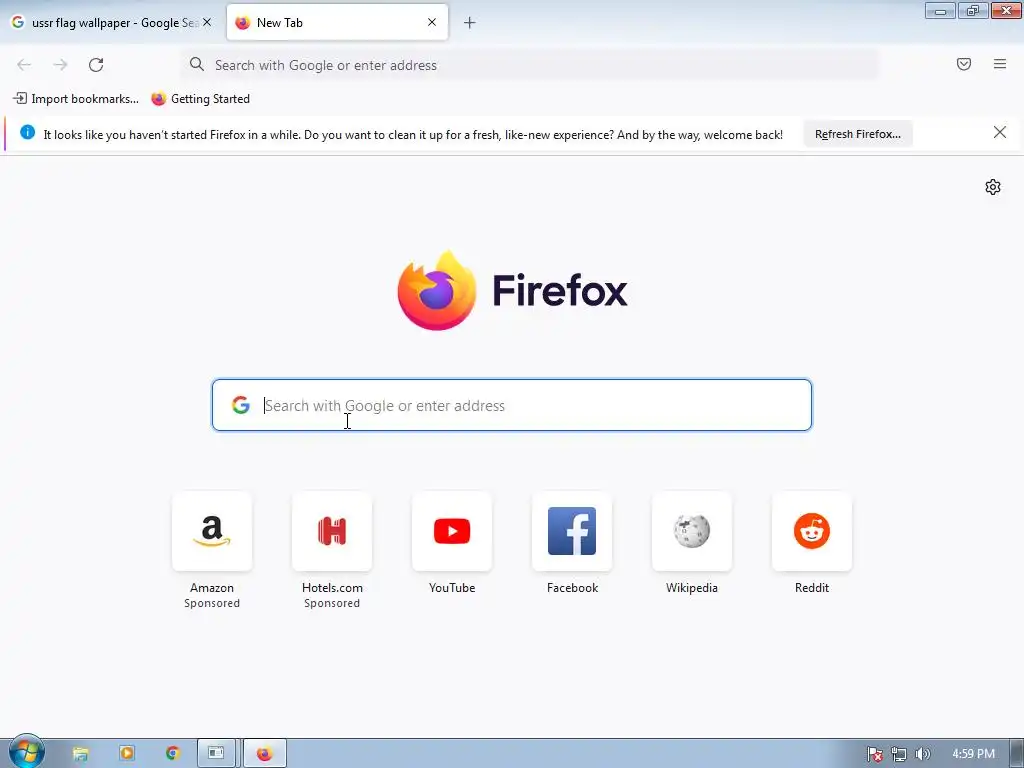1024x768 pixels.
Task: Open the volume tray icon
Action: coord(922,754)
